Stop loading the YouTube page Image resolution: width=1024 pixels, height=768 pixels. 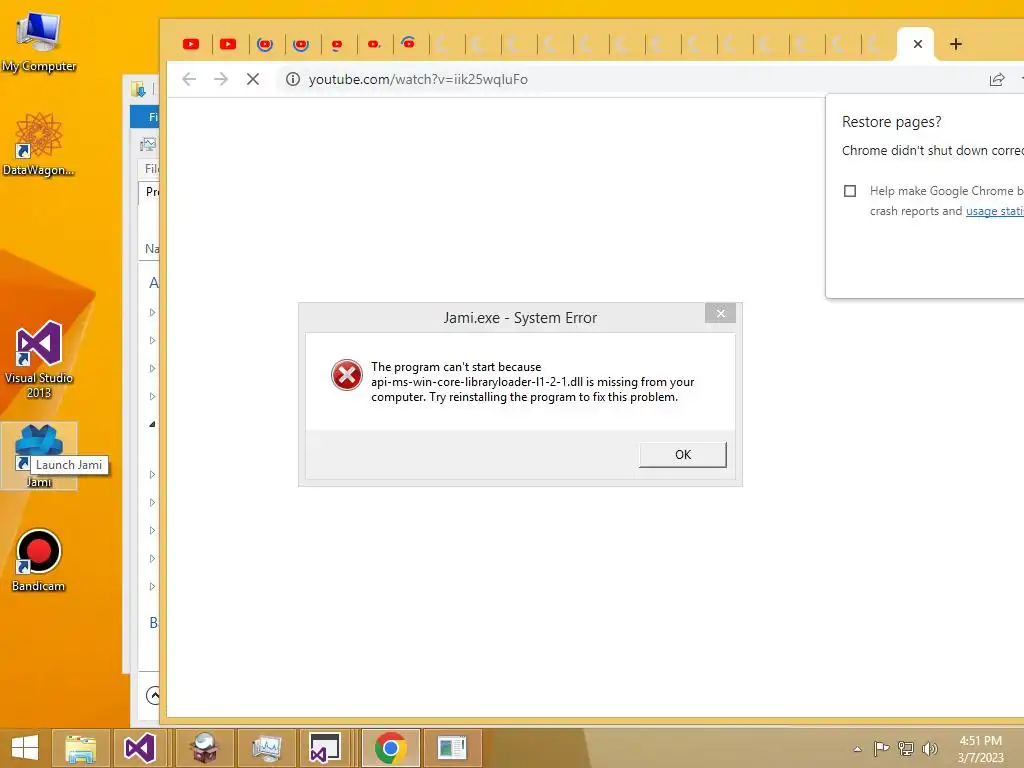253,79
